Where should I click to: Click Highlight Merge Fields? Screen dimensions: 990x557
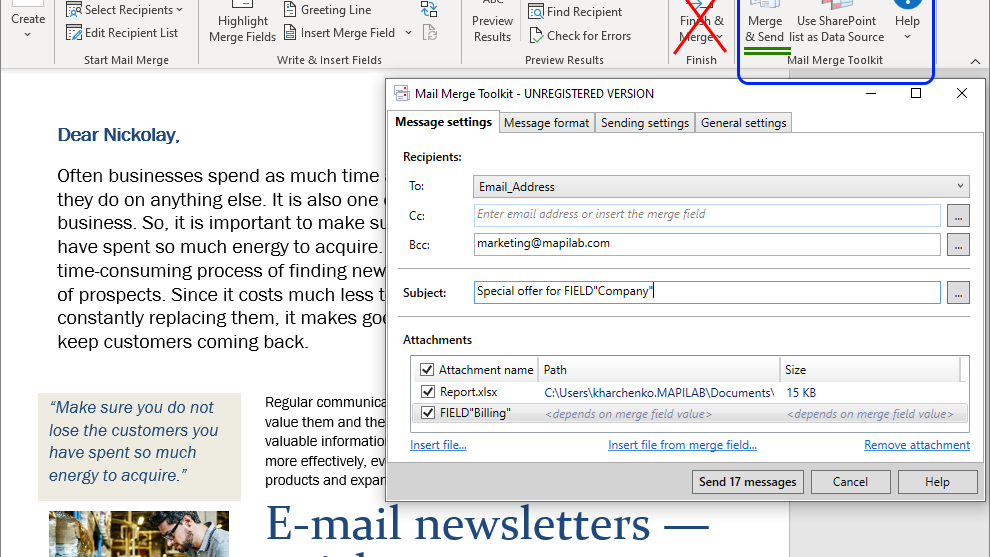tap(242, 24)
